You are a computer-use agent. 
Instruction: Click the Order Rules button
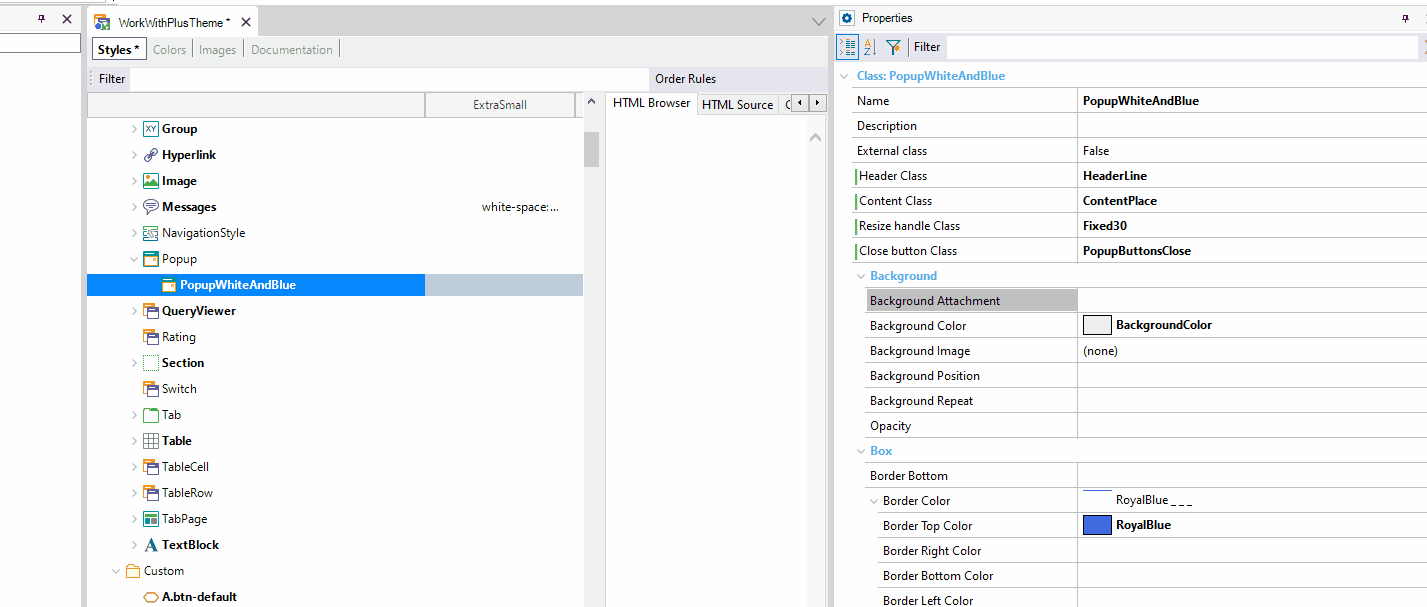click(685, 78)
